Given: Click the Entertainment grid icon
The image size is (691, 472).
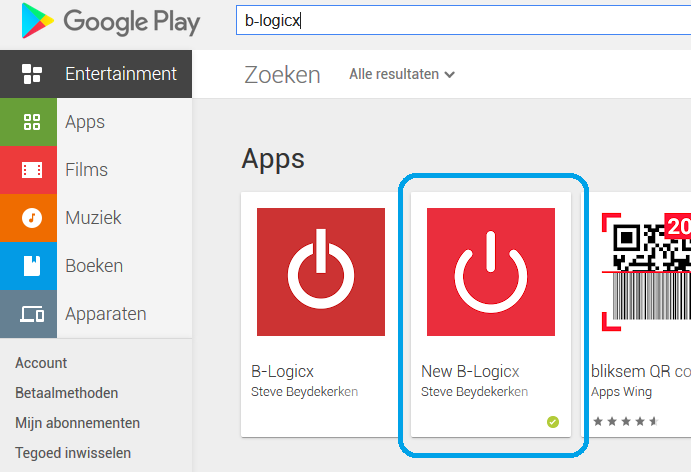Looking at the screenshot, I should 32,74.
